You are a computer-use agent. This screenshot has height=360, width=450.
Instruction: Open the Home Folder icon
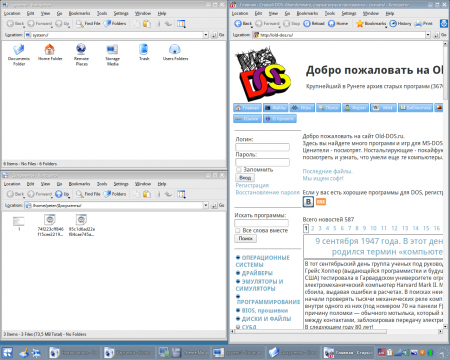click(x=50, y=52)
